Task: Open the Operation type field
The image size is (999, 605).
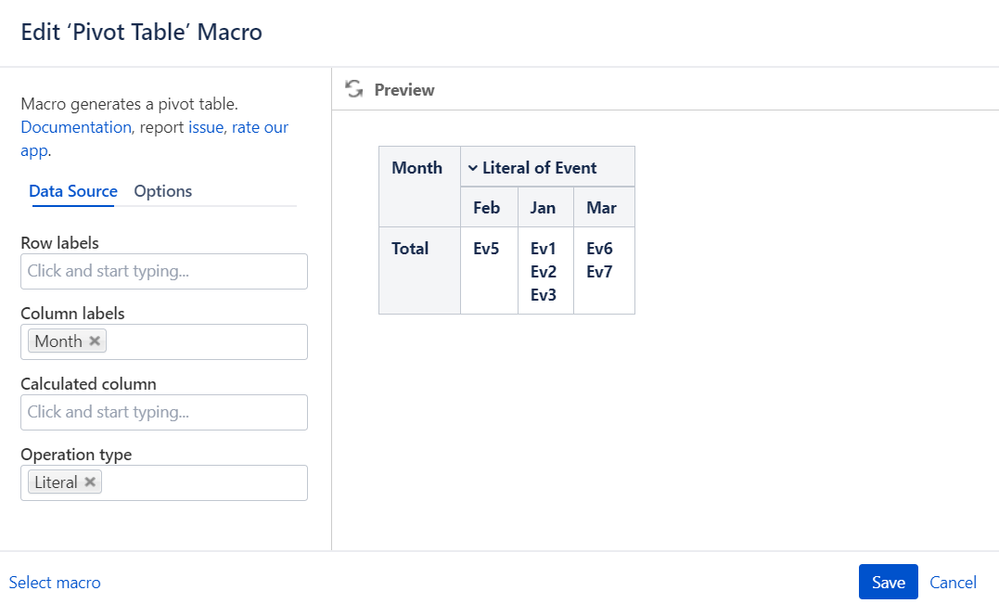Action: click(x=204, y=483)
